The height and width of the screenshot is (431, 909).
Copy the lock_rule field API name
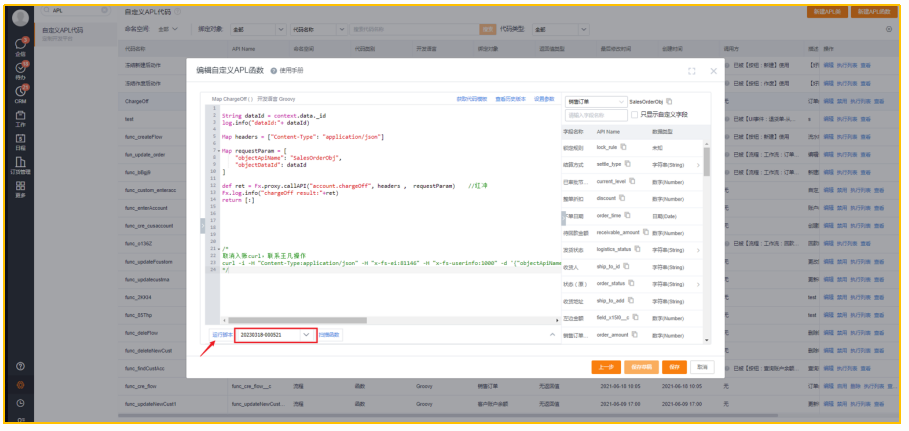point(623,147)
